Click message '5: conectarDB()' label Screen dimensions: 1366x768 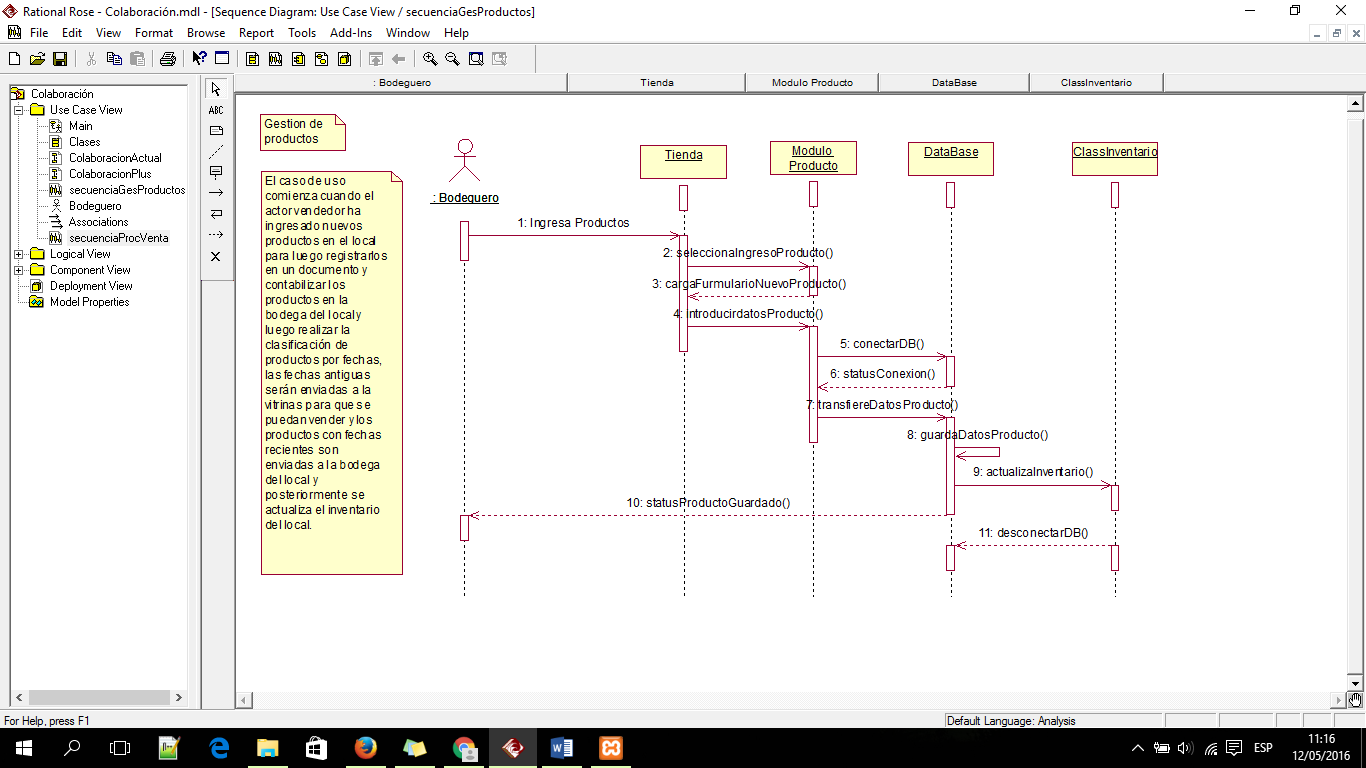coord(882,344)
